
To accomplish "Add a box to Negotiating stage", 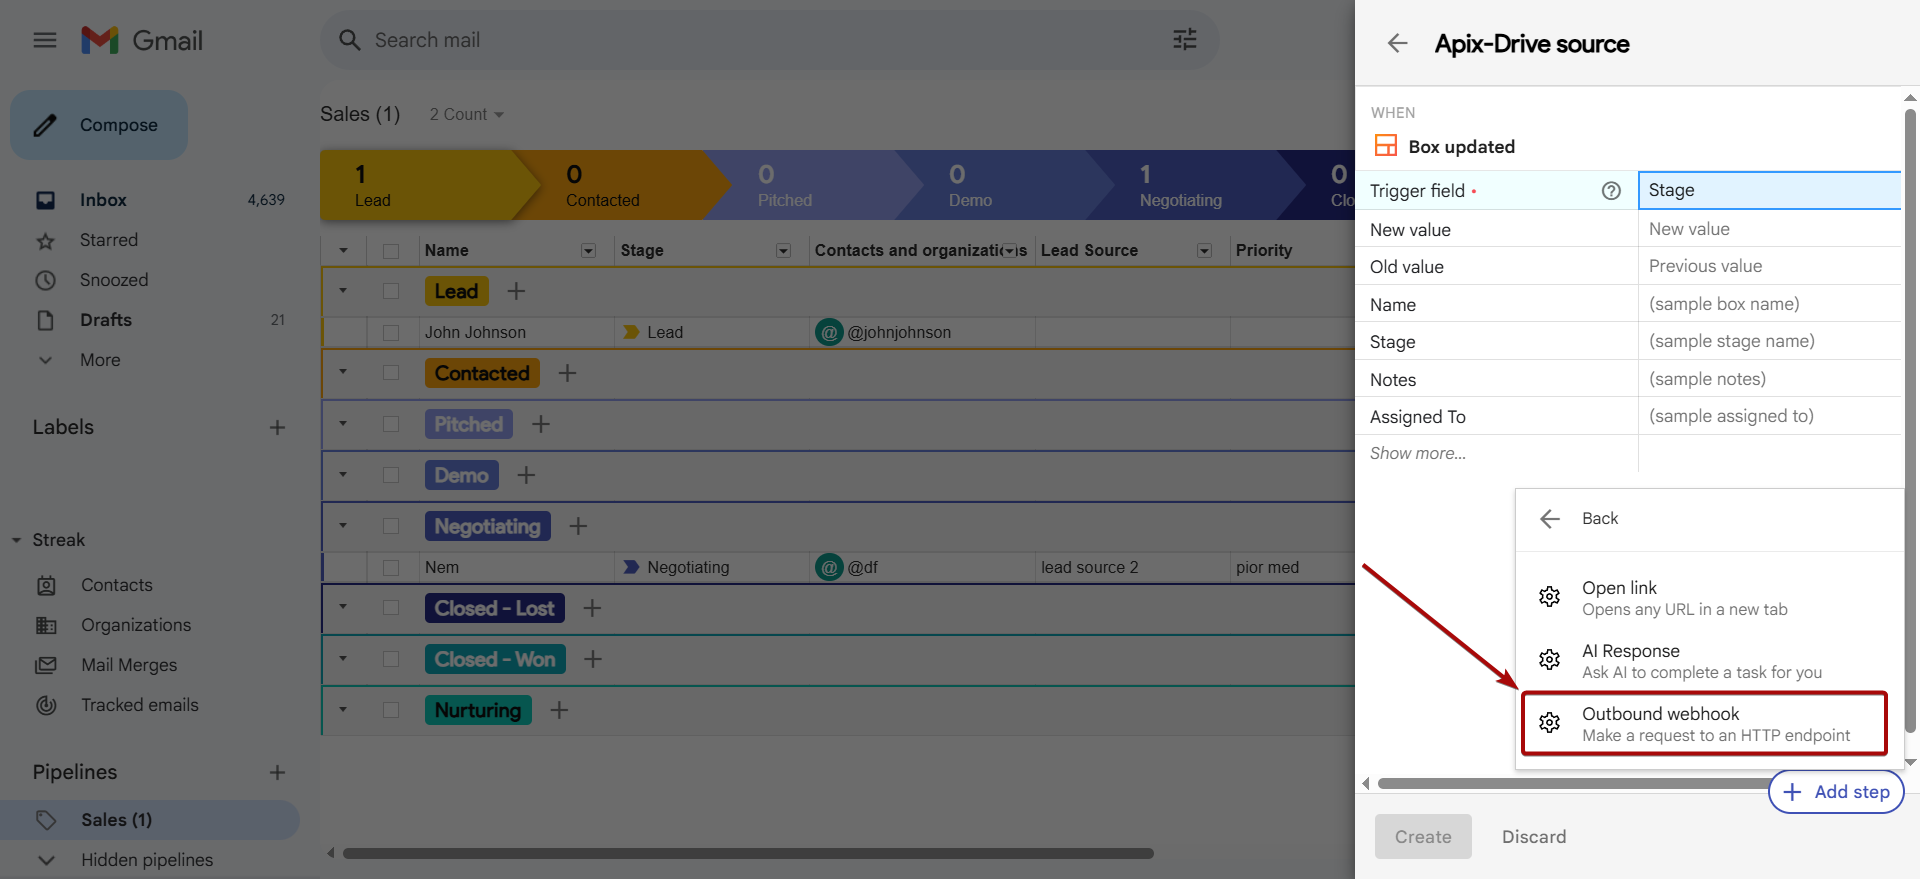I will [578, 526].
